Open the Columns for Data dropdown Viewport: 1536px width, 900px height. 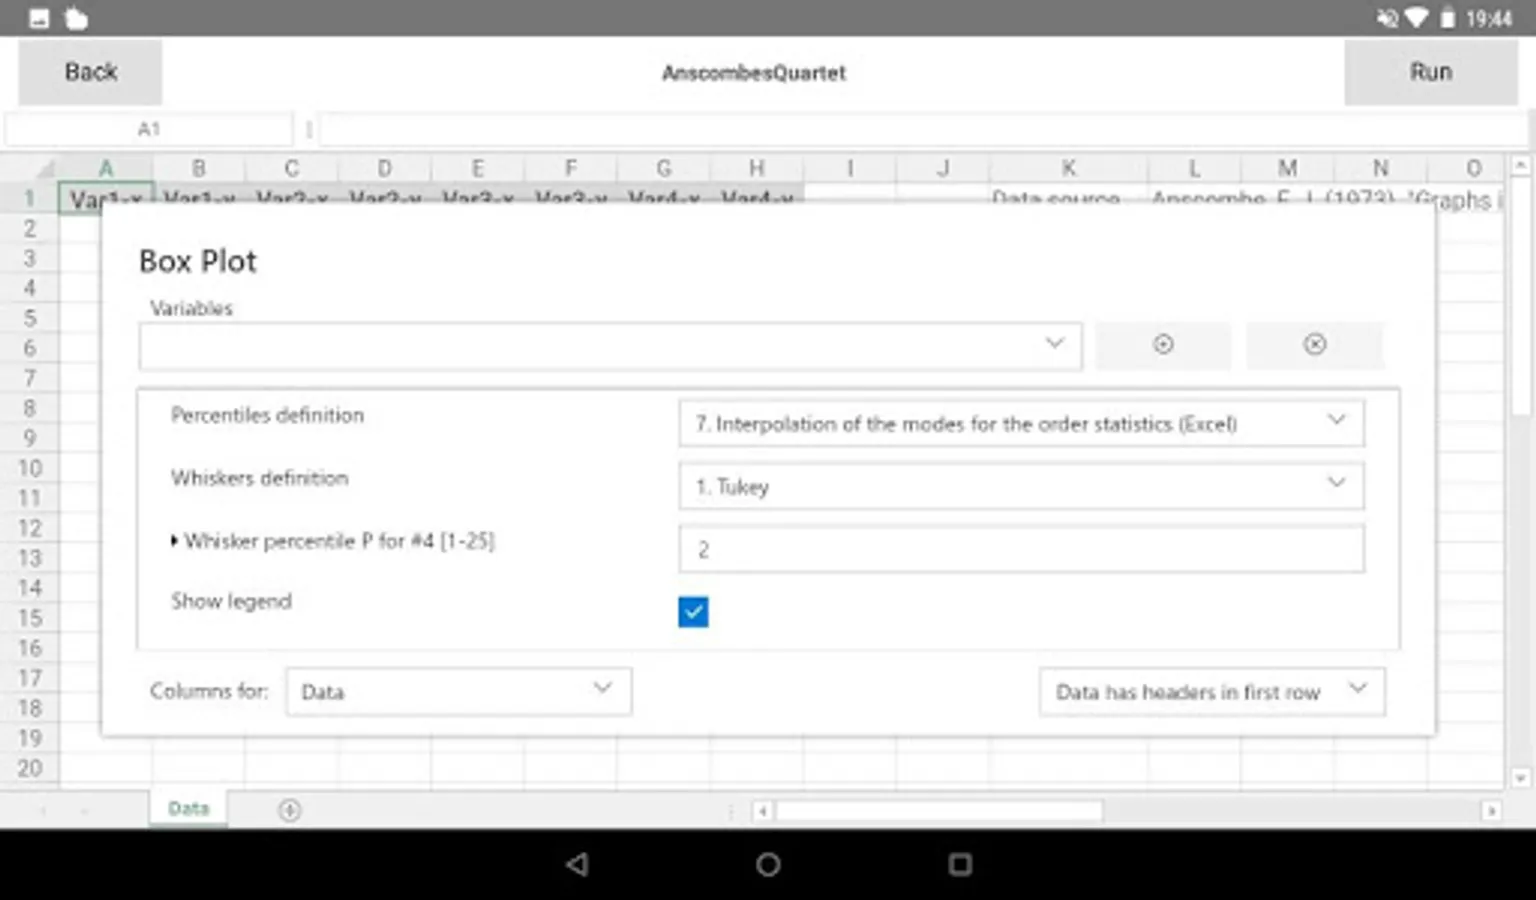pos(459,691)
